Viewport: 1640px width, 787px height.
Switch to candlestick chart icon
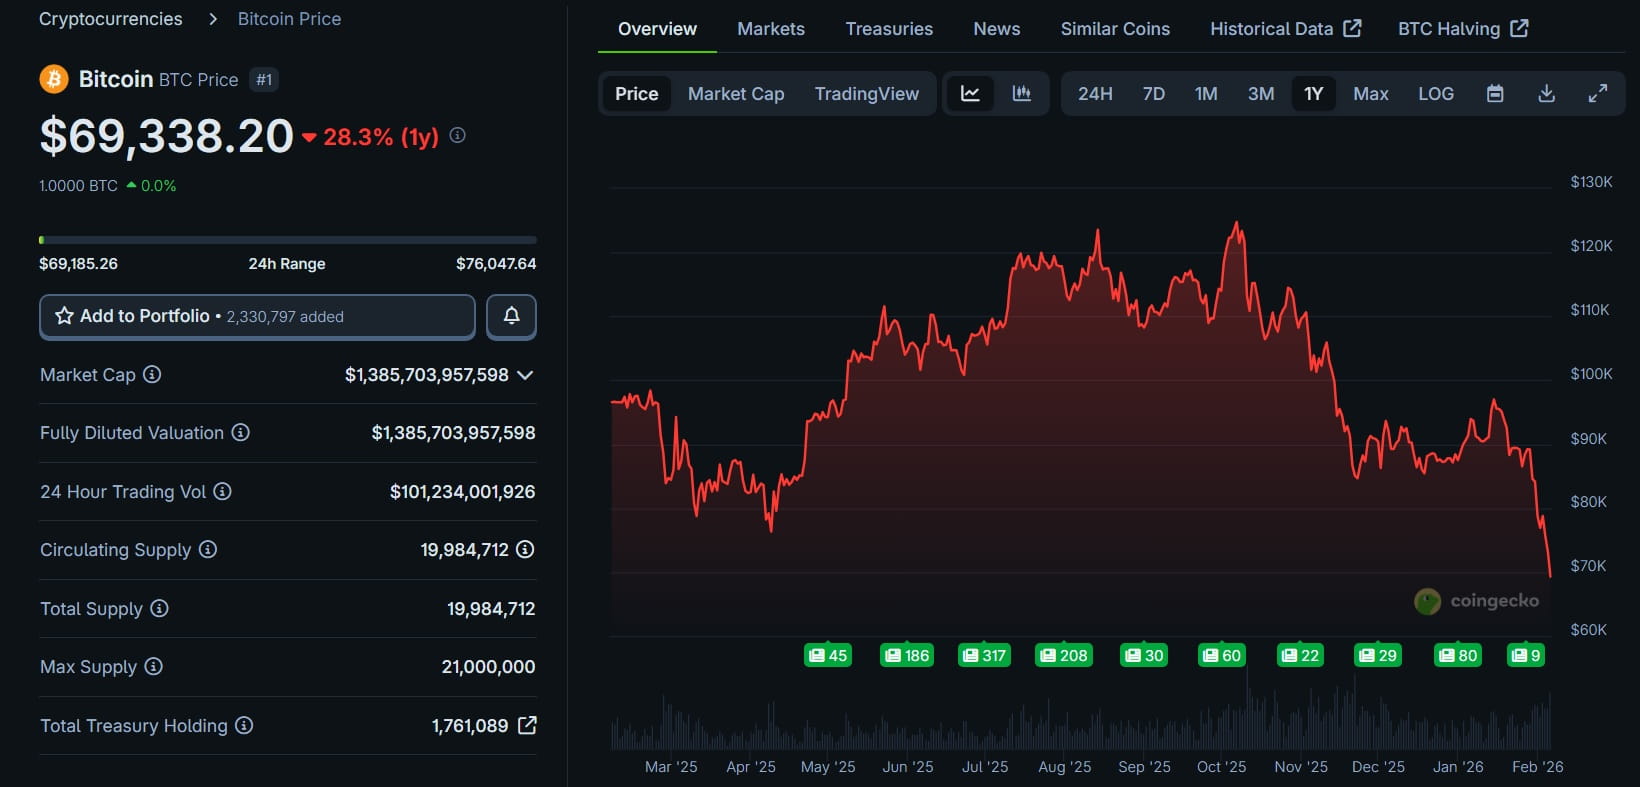point(1021,93)
